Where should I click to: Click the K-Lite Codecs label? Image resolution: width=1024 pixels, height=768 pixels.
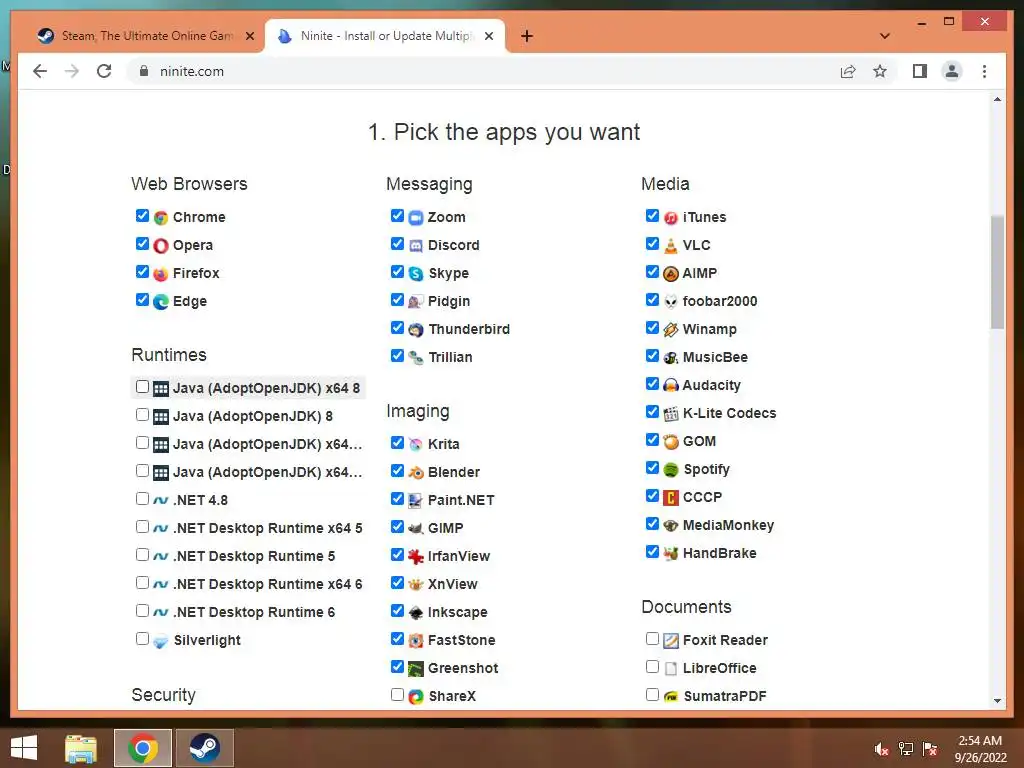pyautogui.click(x=729, y=413)
